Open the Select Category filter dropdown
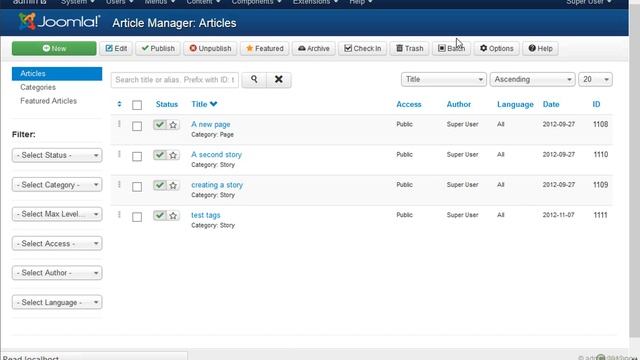Screen dimensions: 640x360 pyautogui.click(x=57, y=184)
